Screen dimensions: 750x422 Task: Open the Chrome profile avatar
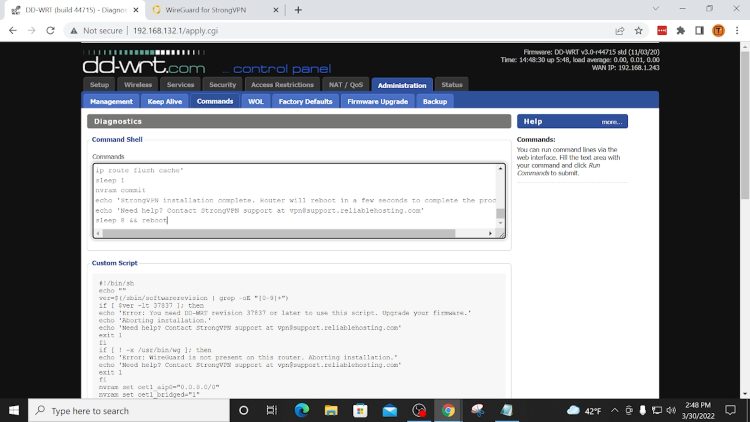point(718,31)
